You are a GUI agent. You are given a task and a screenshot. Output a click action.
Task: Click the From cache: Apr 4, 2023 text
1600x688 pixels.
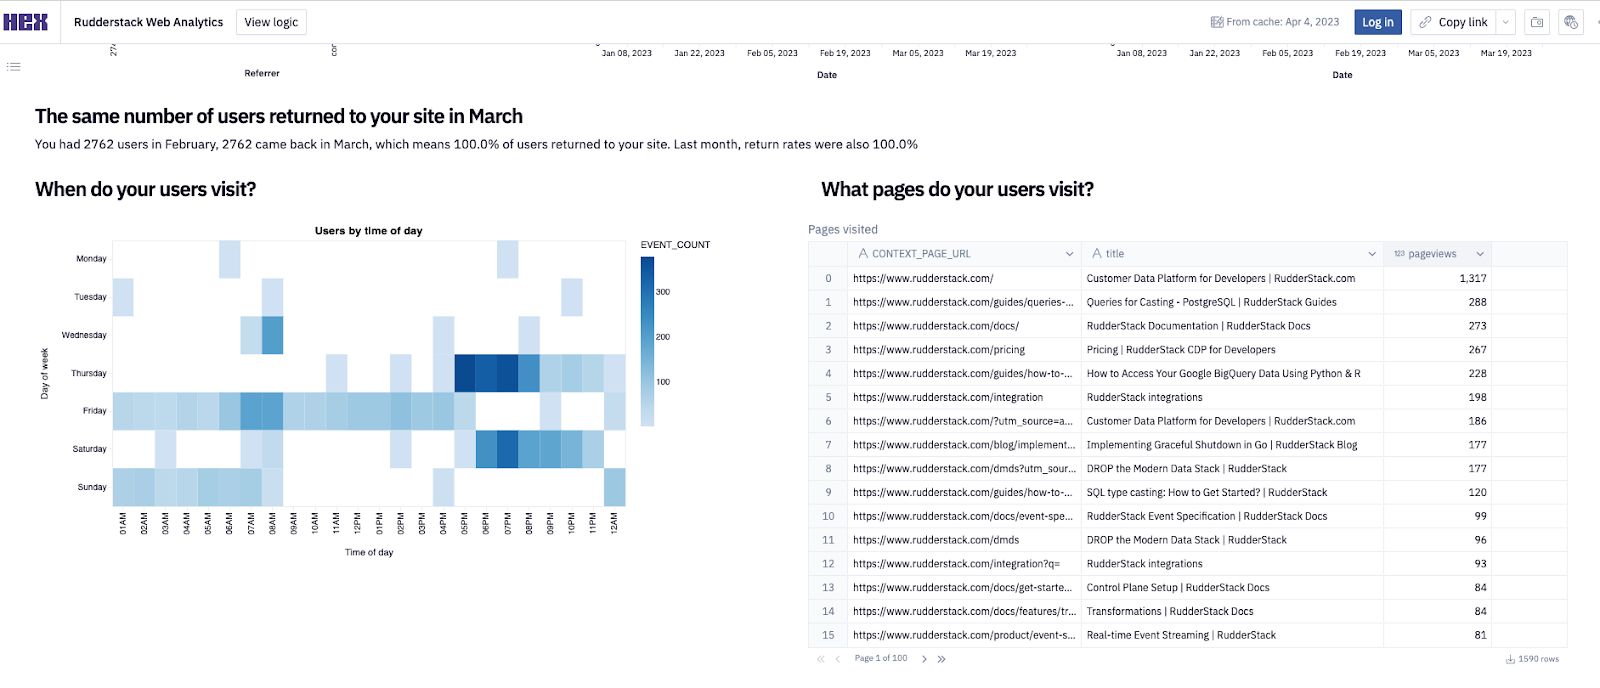[x=1283, y=22]
